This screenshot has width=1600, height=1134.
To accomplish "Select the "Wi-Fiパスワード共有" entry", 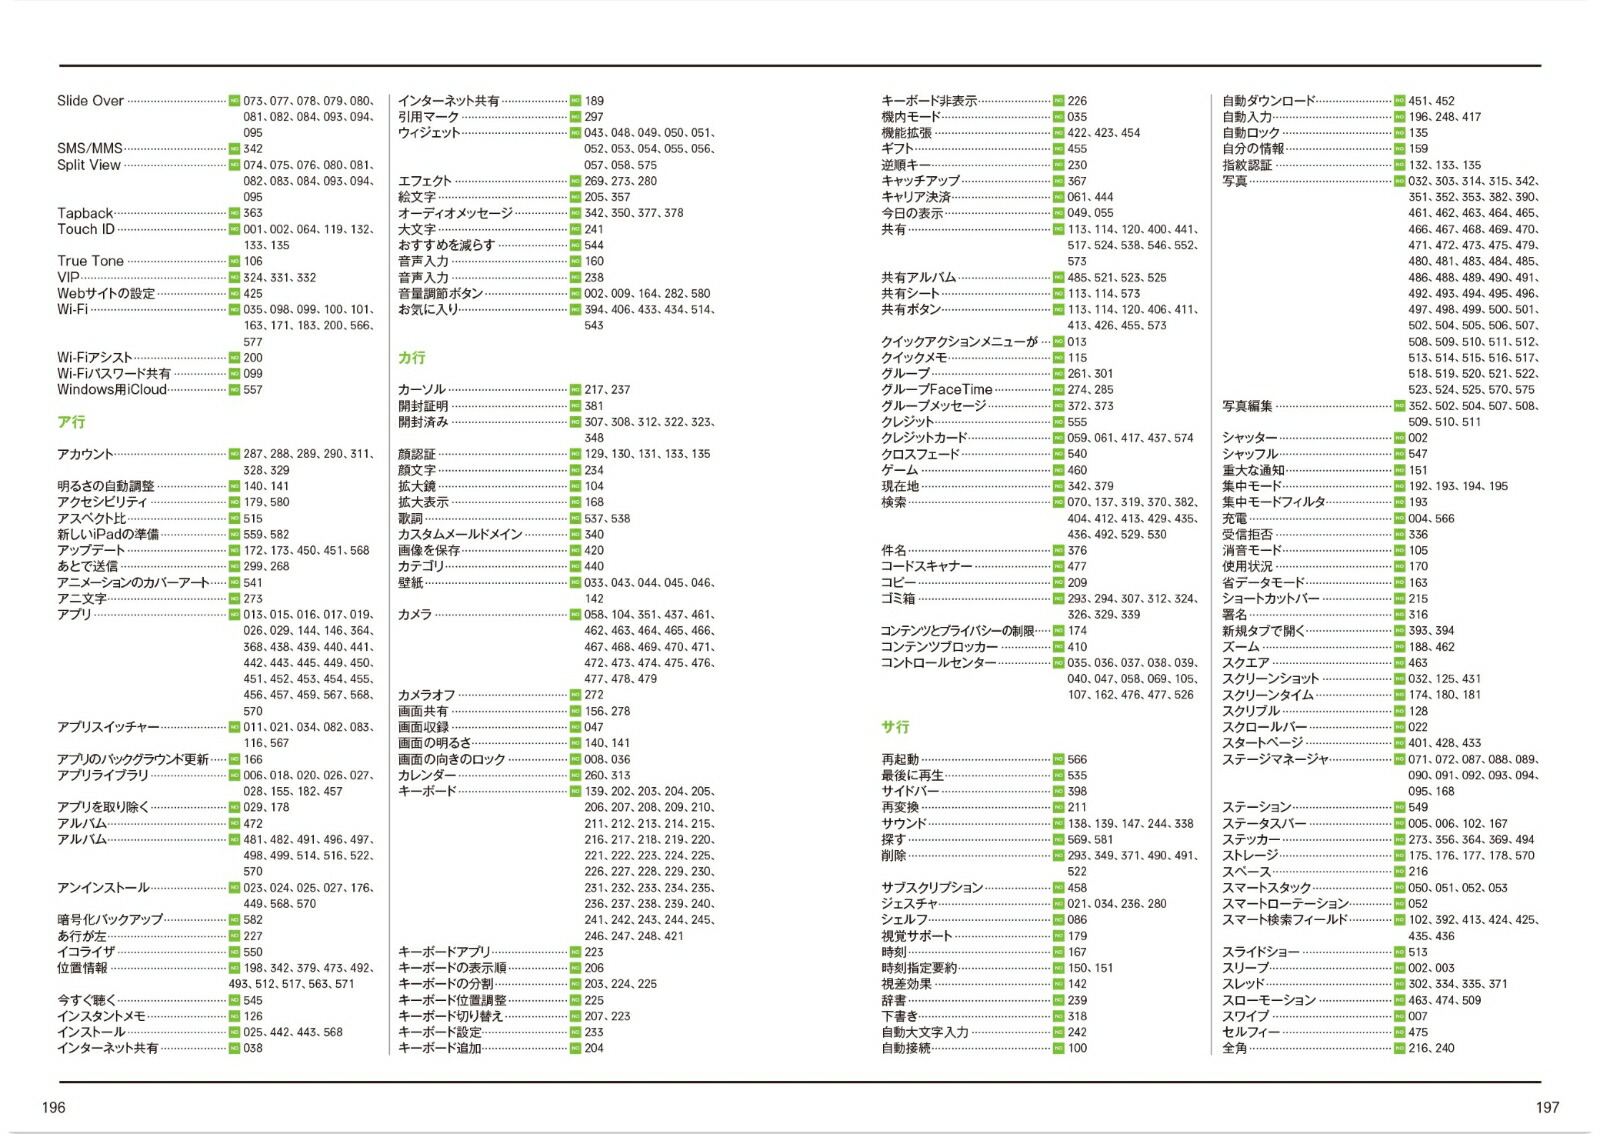I will tap(114, 374).
